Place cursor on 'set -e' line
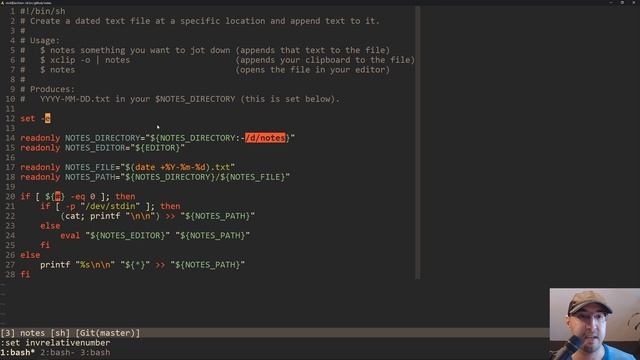 click(x=35, y=118)
